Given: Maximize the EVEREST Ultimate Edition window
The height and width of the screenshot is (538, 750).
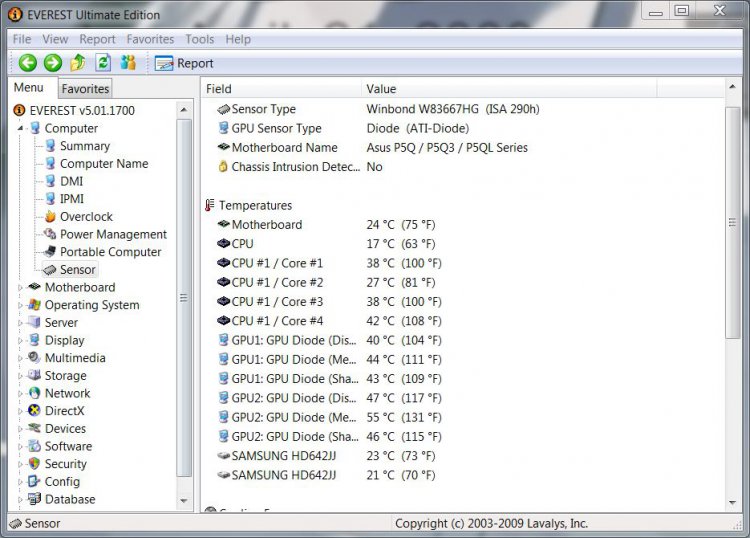Looking at the screenshot, I should (682, 11).
